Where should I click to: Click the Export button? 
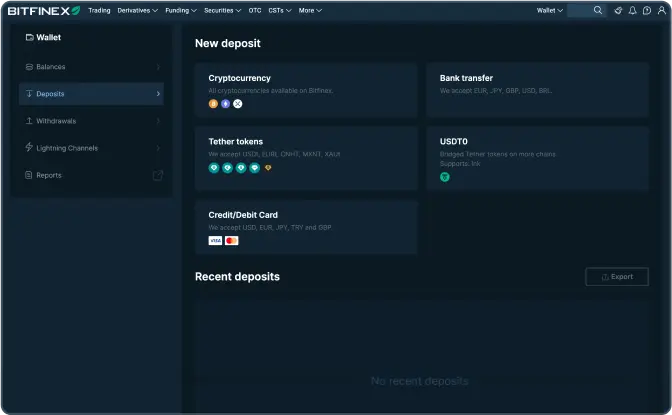point(617,277)
